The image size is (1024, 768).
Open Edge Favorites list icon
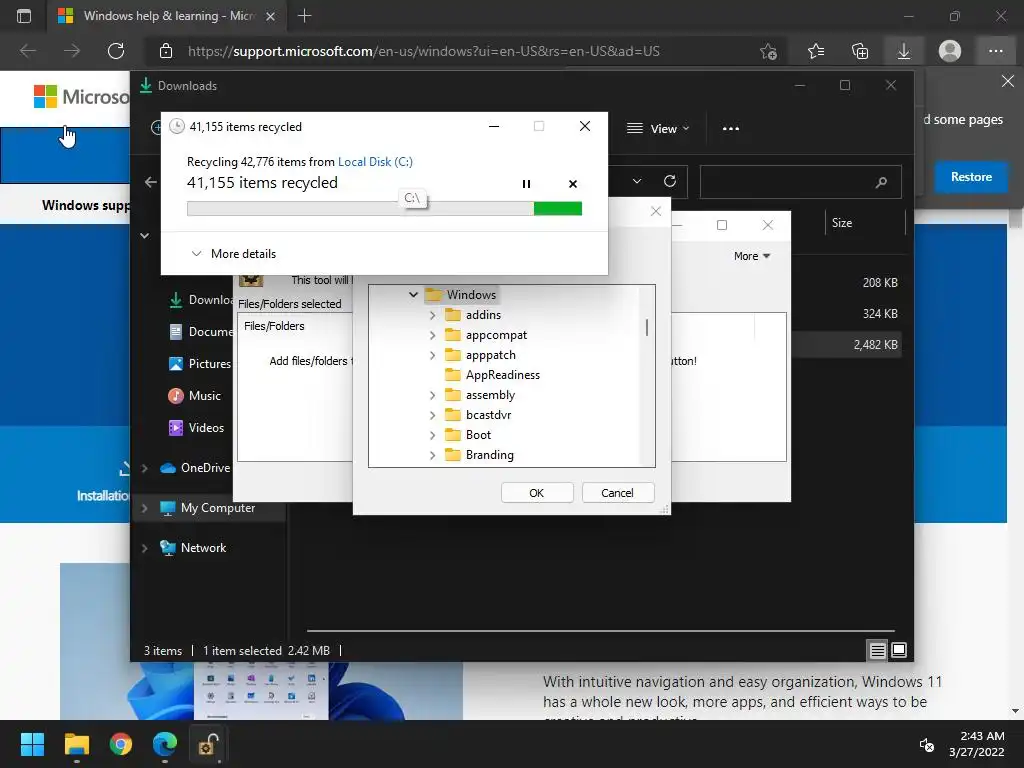[x=816, y=51]
